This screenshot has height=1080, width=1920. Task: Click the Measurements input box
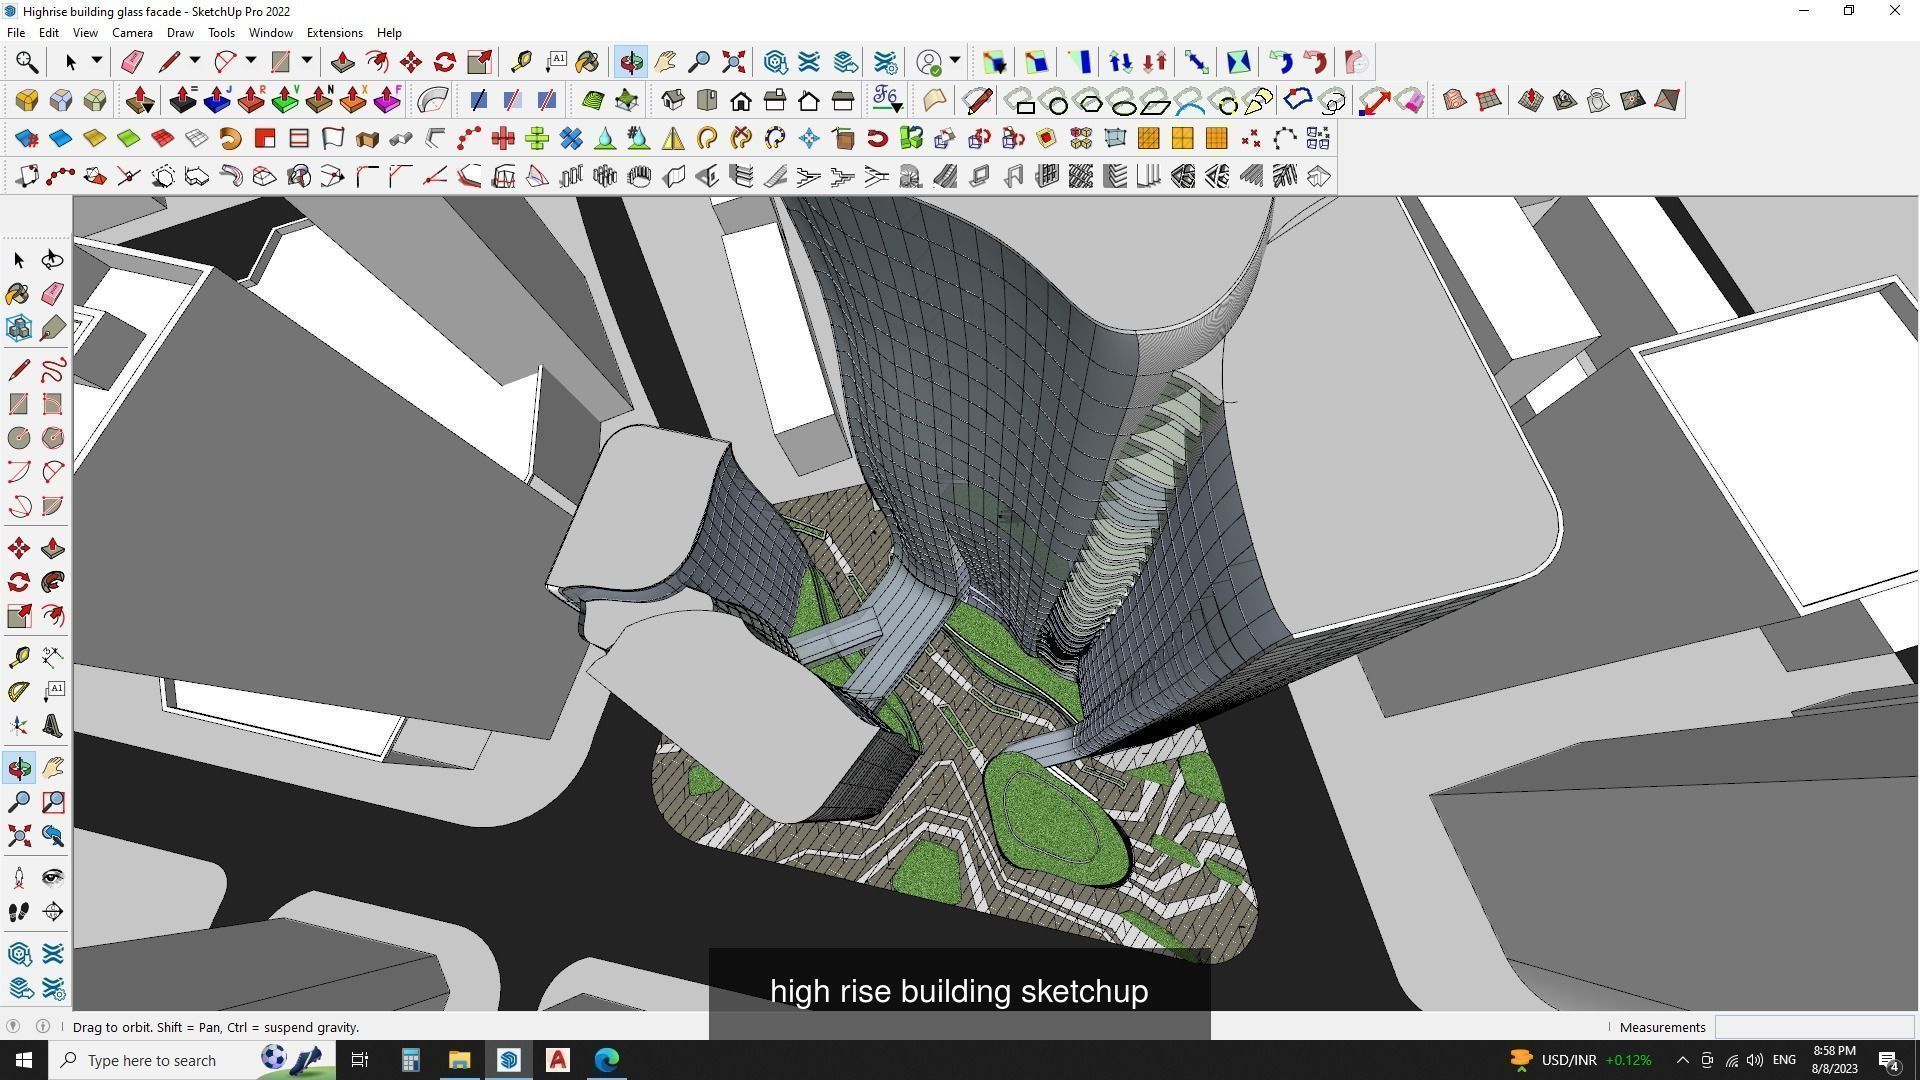pyautogui.click(x=1814, y=1027)
